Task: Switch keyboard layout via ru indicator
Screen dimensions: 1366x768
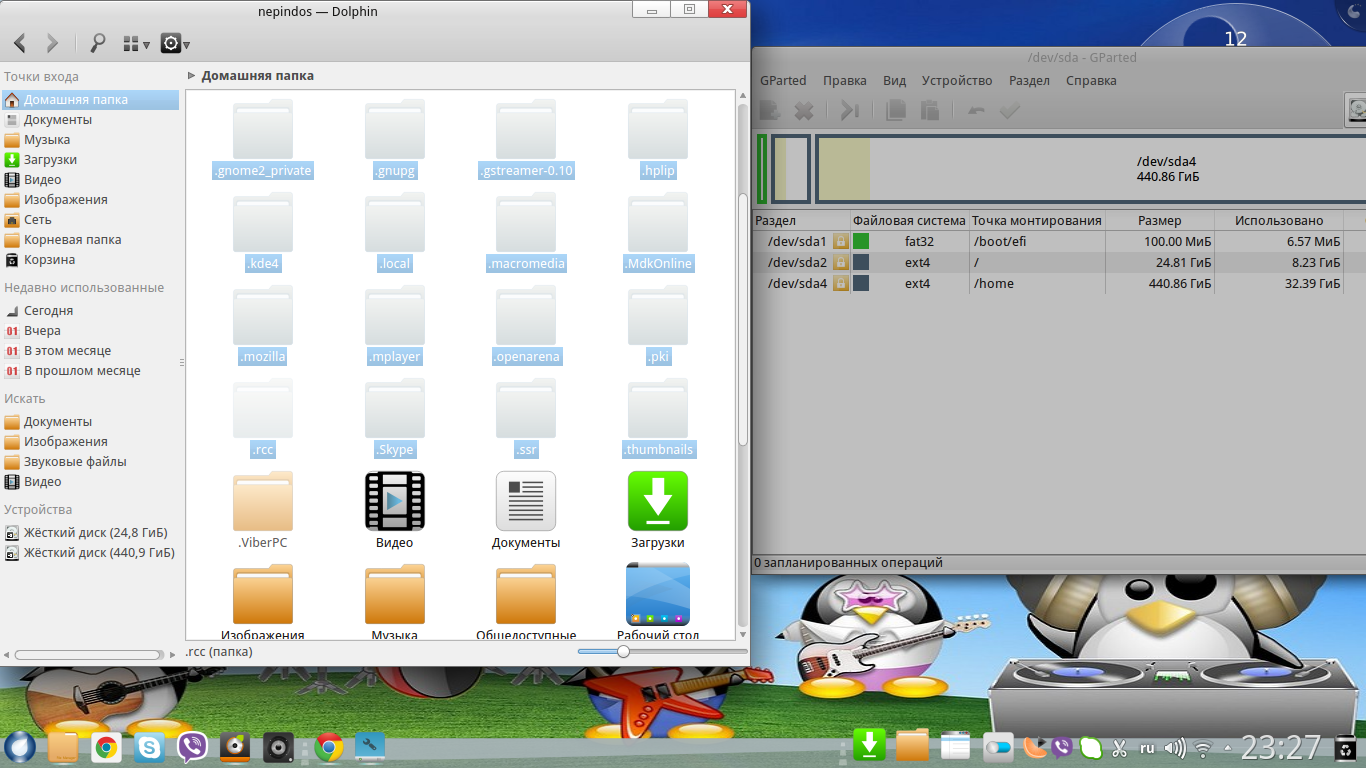Action: (1147, 747)
